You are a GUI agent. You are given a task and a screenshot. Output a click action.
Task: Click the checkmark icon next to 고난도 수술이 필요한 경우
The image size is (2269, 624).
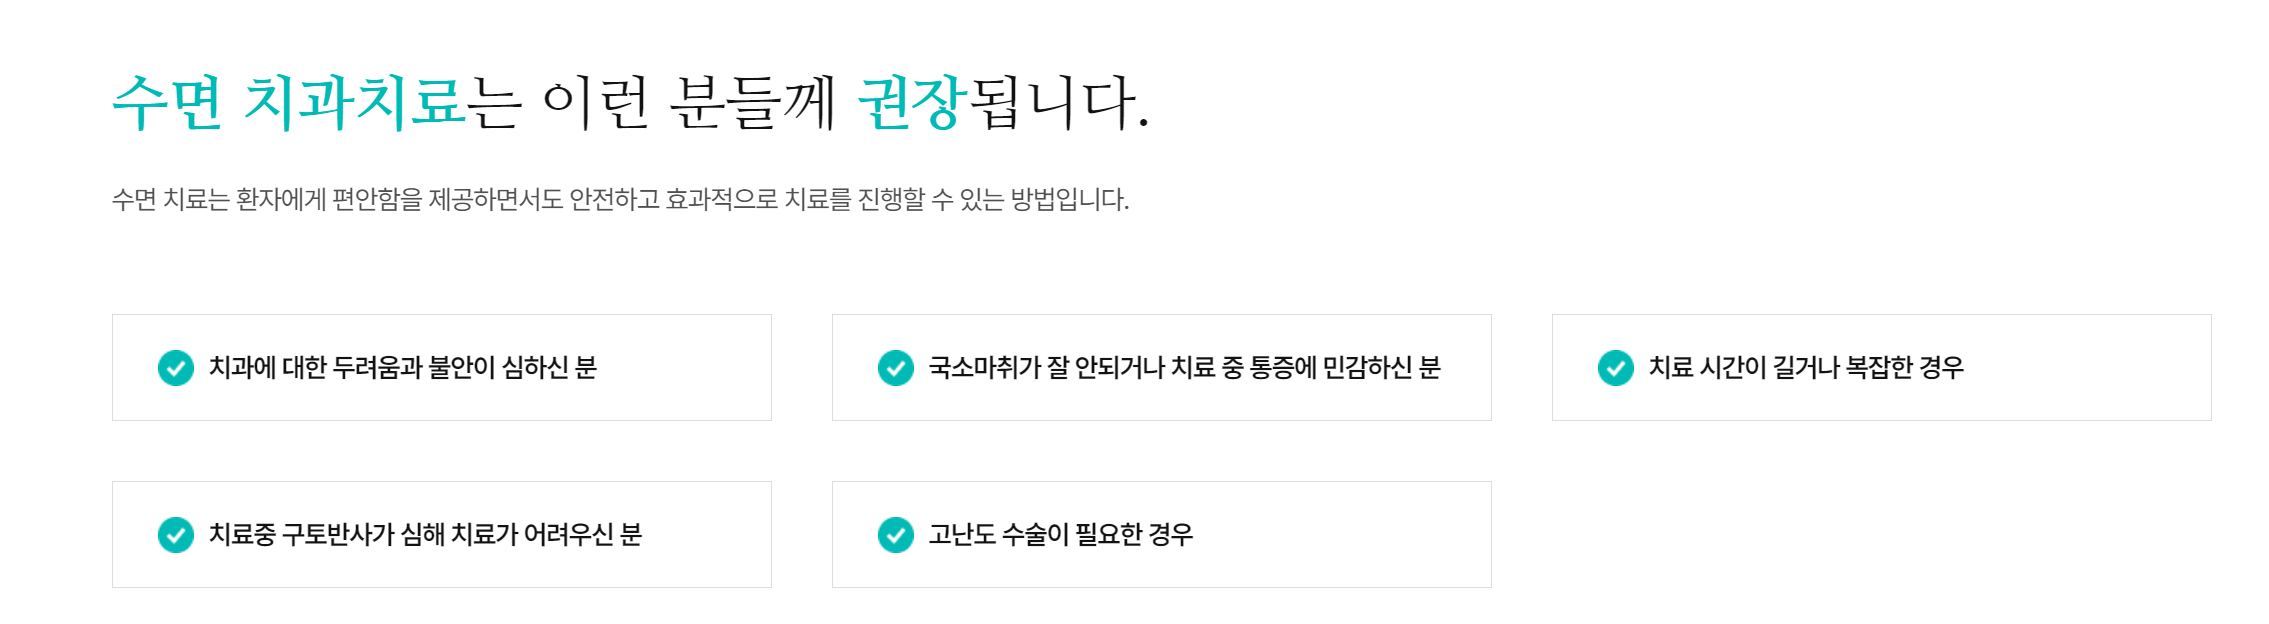pyautogui.click(x=895, y=535)
